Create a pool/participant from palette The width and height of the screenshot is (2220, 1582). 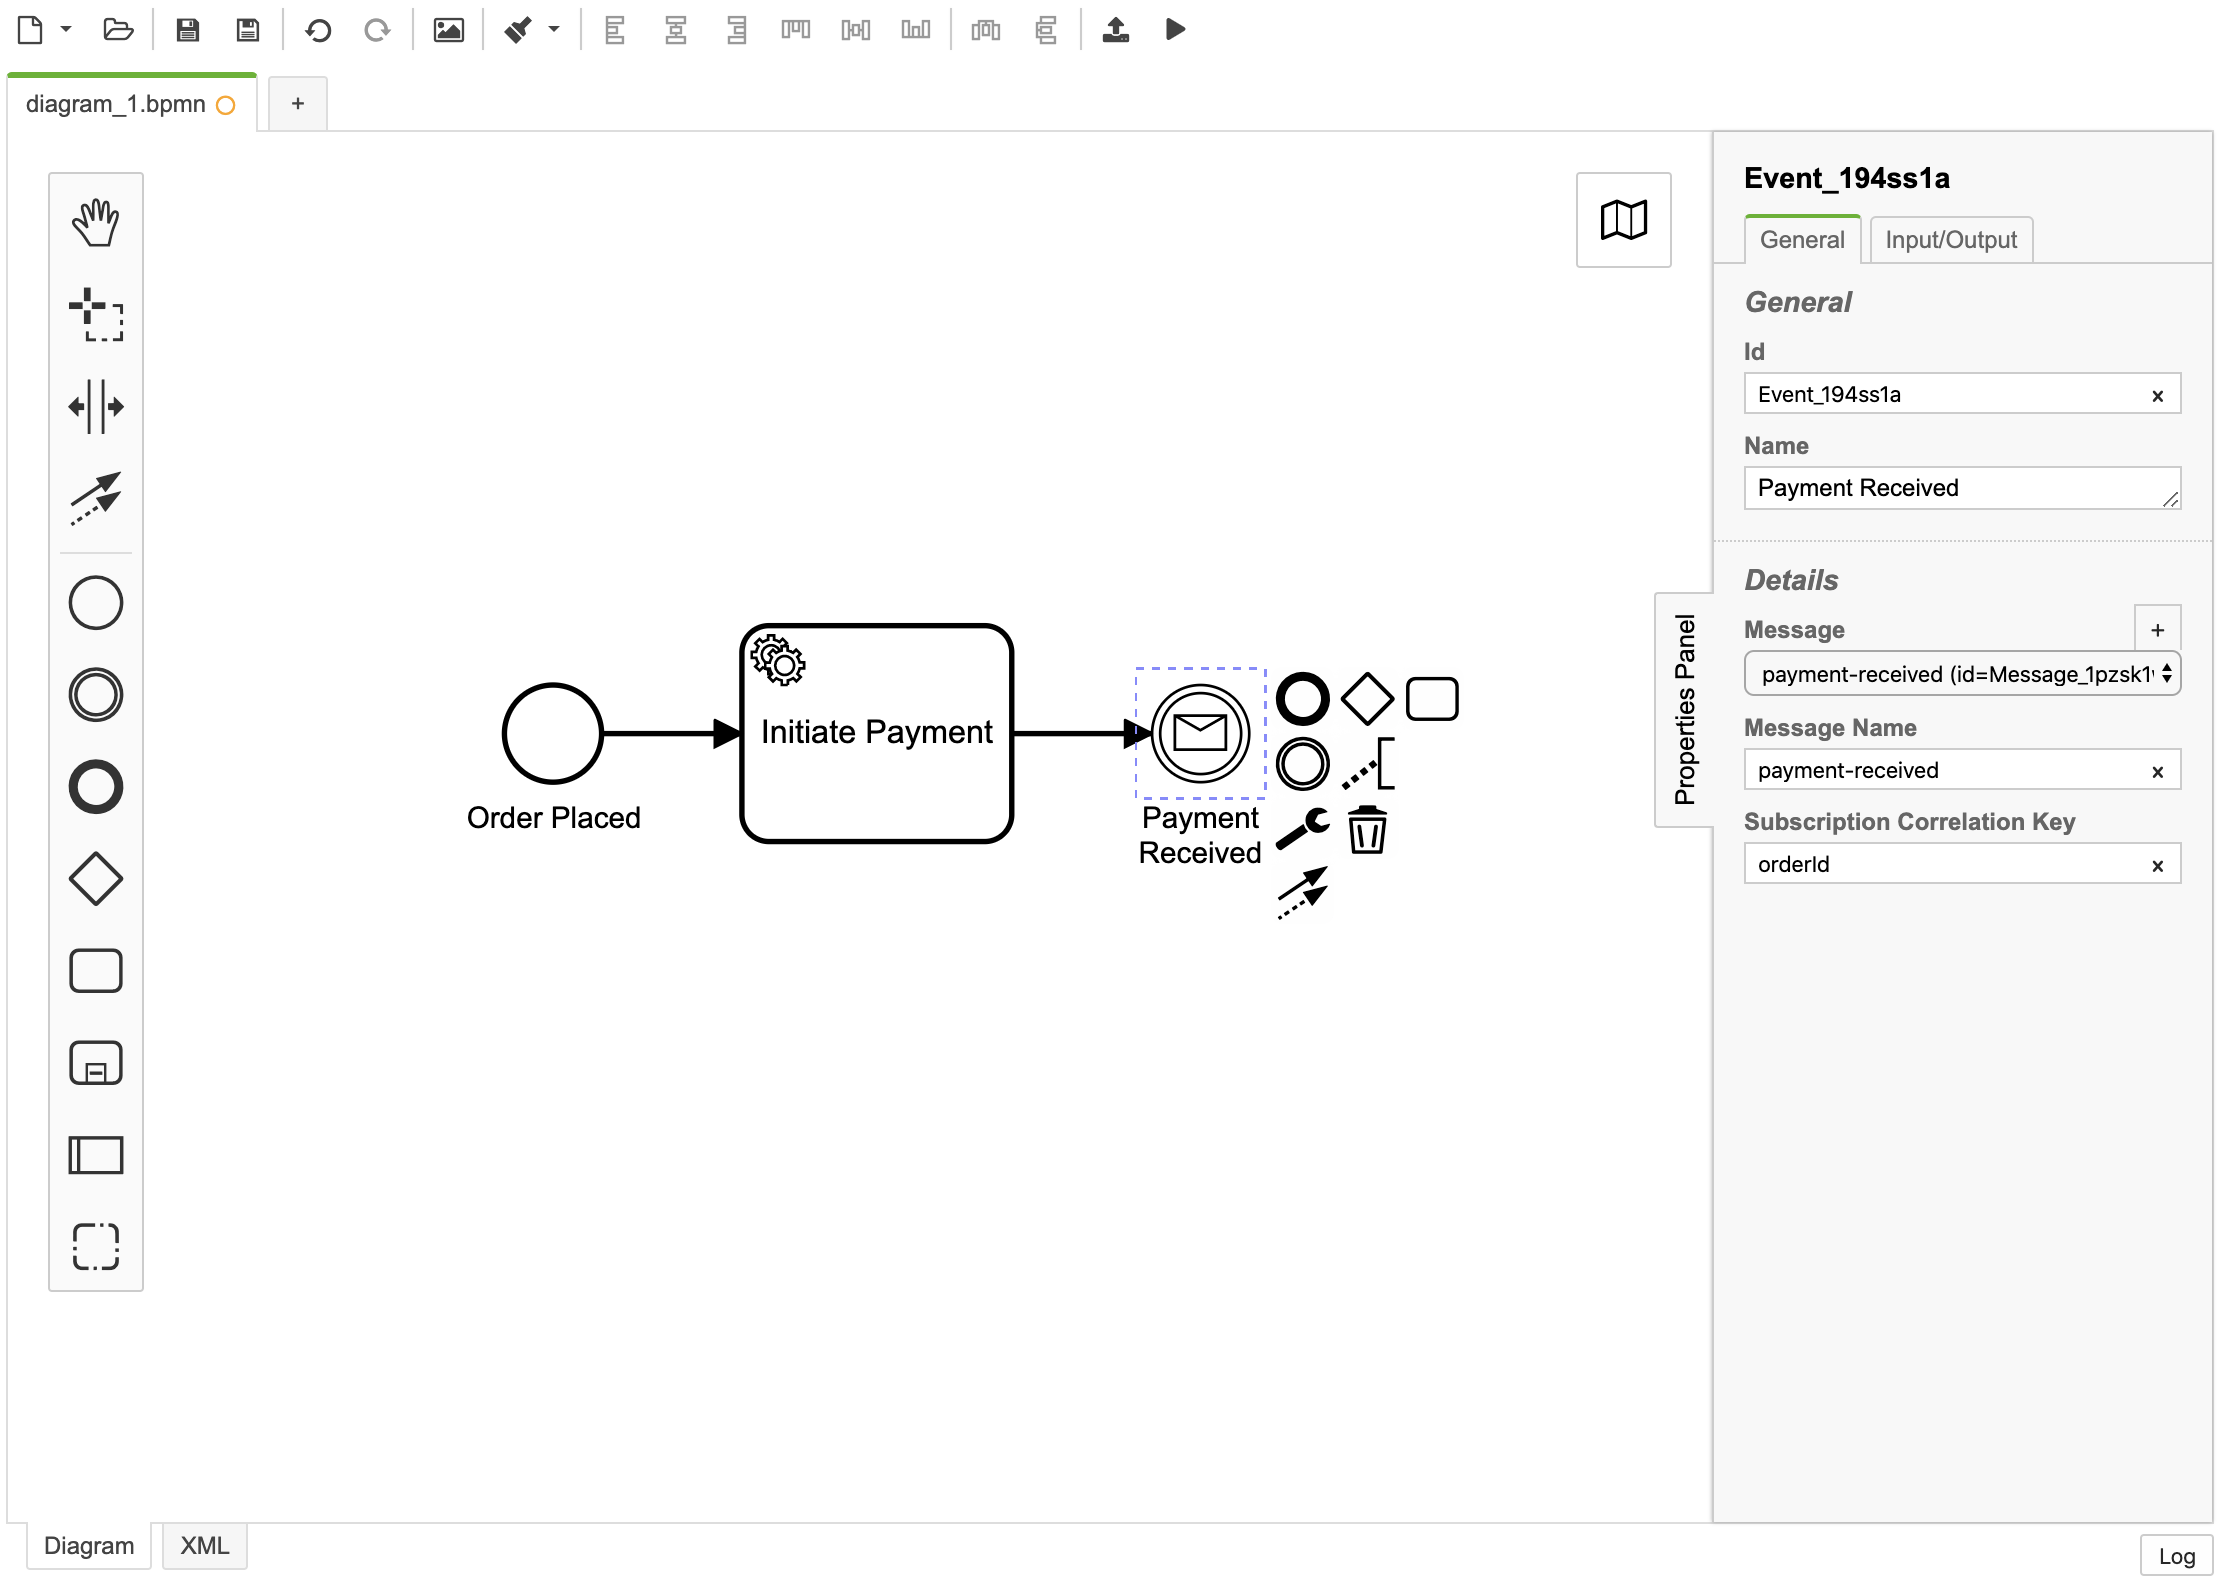click(x=96, y=1155)
